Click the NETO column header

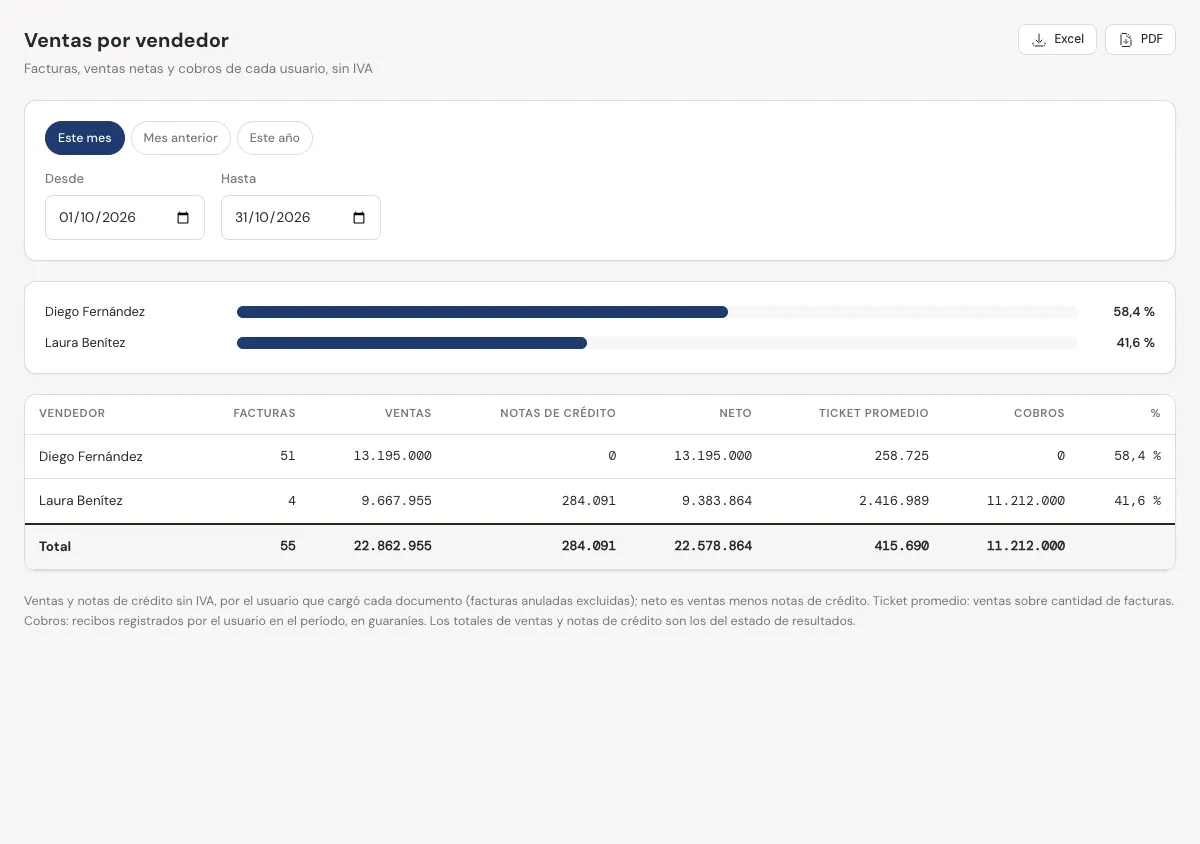point(735,413)
